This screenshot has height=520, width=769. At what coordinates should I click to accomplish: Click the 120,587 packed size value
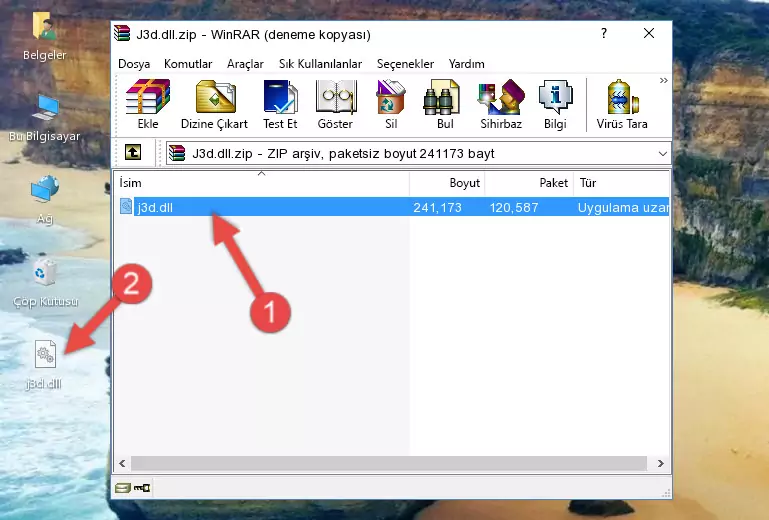514,208
